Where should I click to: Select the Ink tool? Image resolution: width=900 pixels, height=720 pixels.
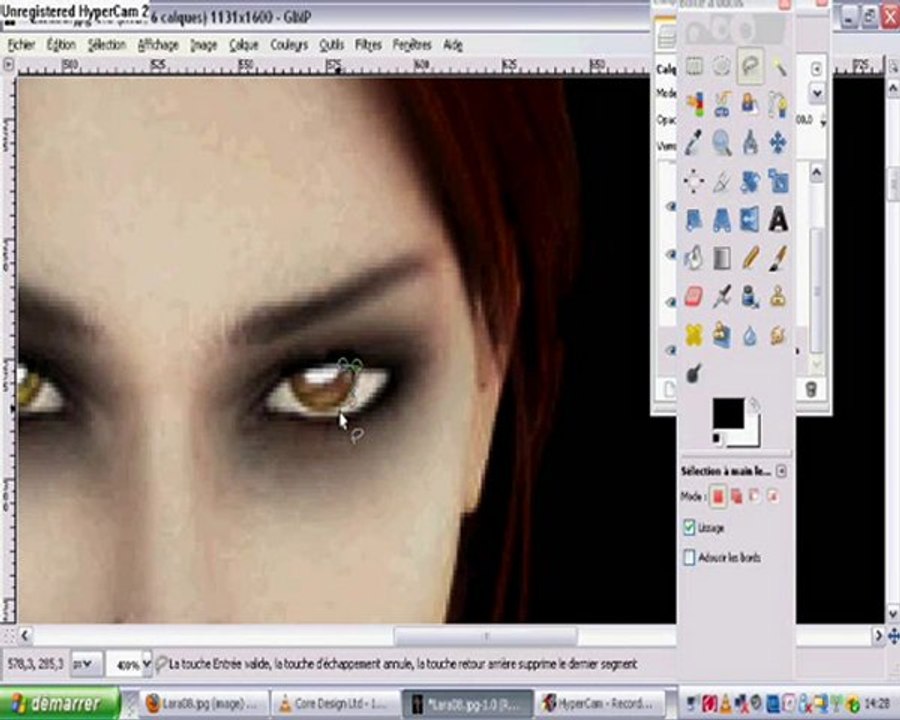(750, 297)
